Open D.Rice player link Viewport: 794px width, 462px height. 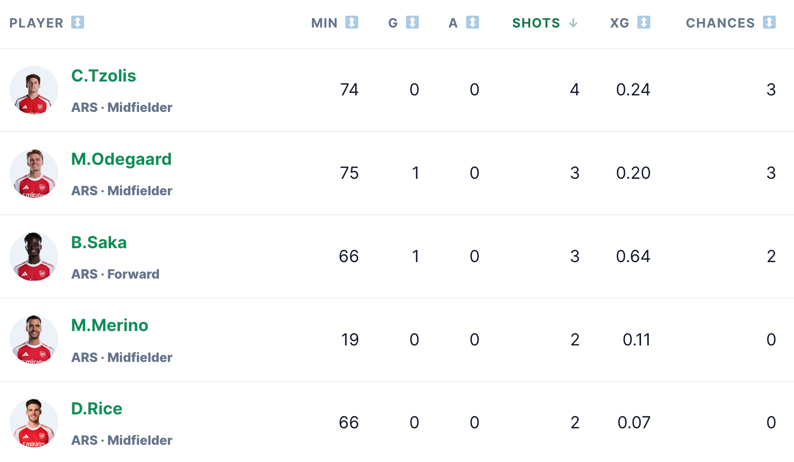pyautogui.click(x=97, y=408)
